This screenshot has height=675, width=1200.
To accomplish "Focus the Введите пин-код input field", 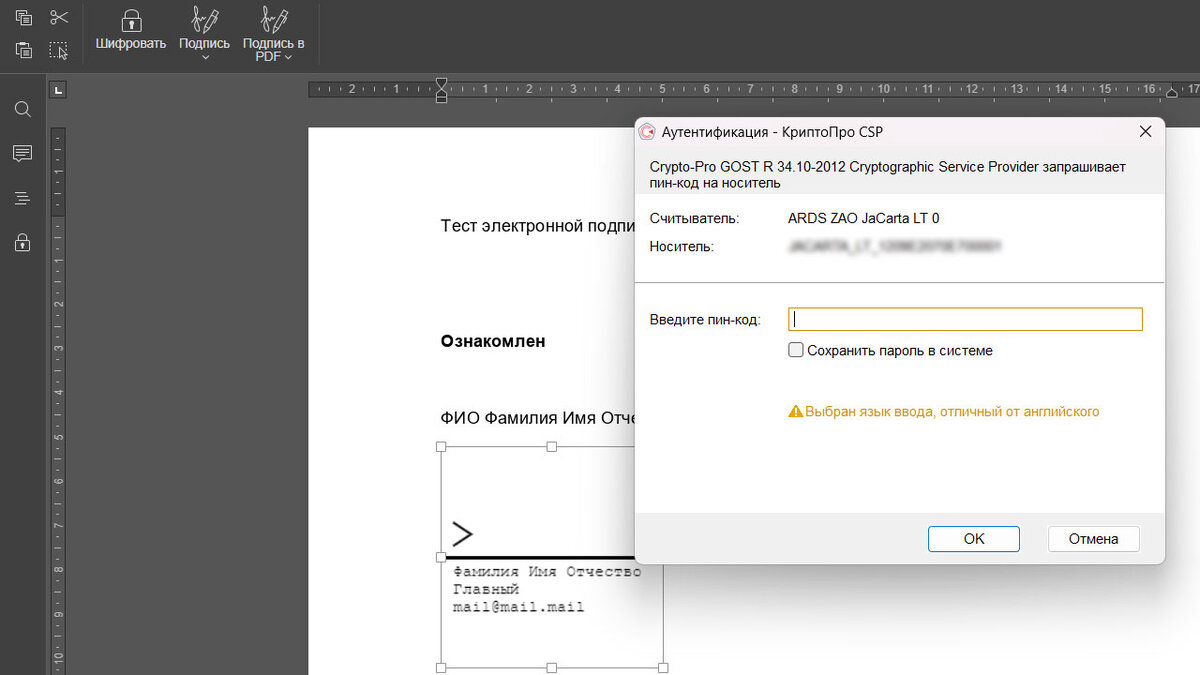I will [x=965, y=319].
